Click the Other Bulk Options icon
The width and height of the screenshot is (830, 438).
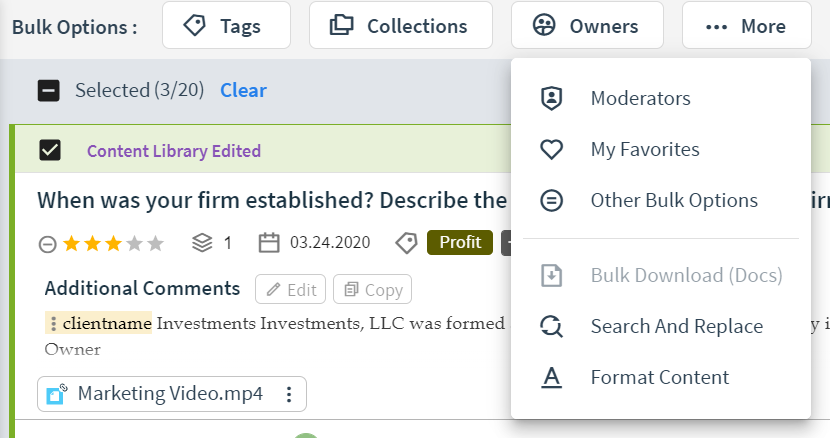pos(551,201)
